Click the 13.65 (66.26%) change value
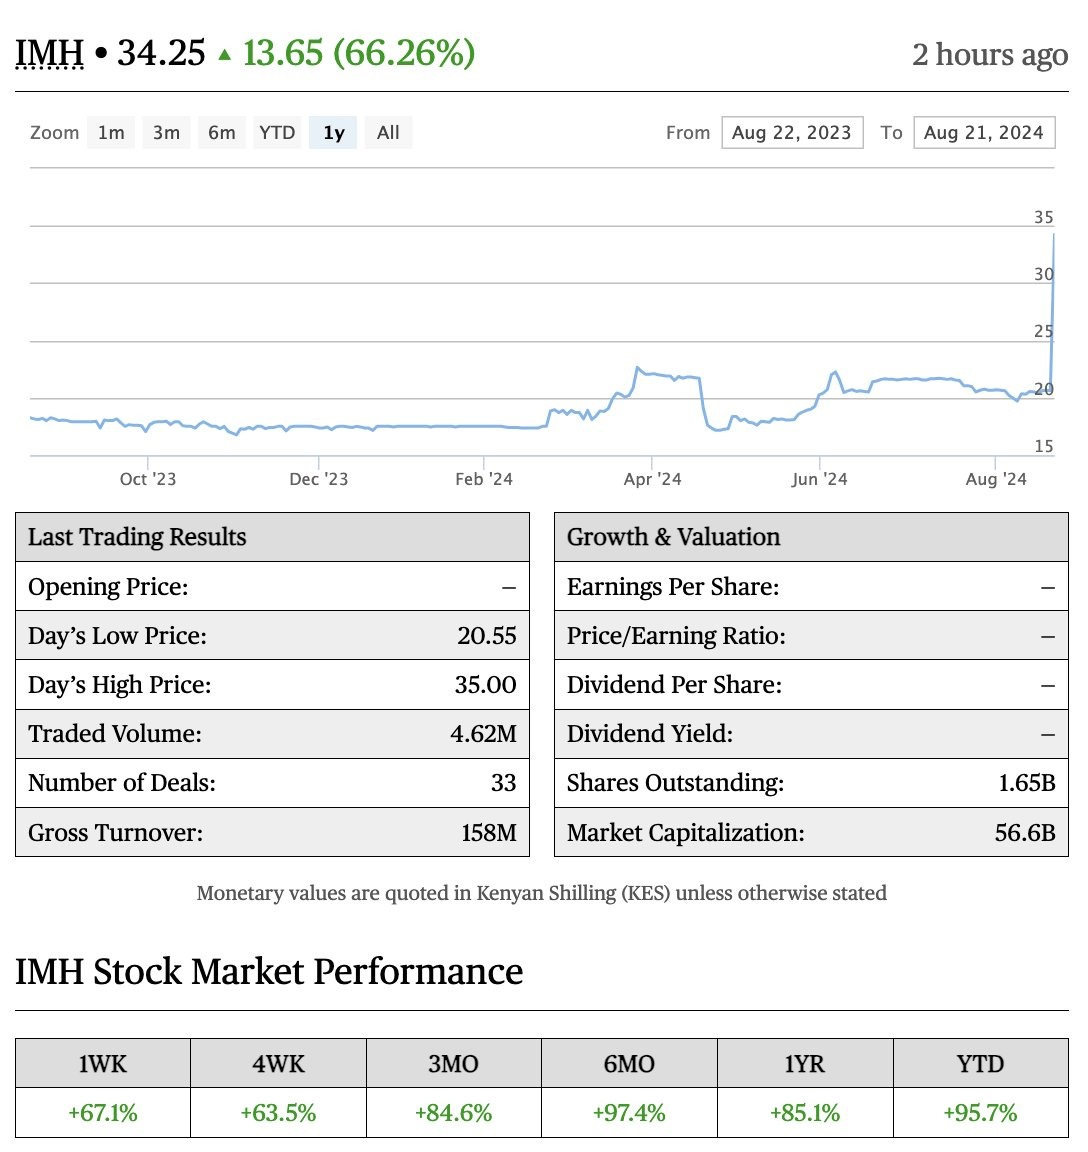 [359, 53]
